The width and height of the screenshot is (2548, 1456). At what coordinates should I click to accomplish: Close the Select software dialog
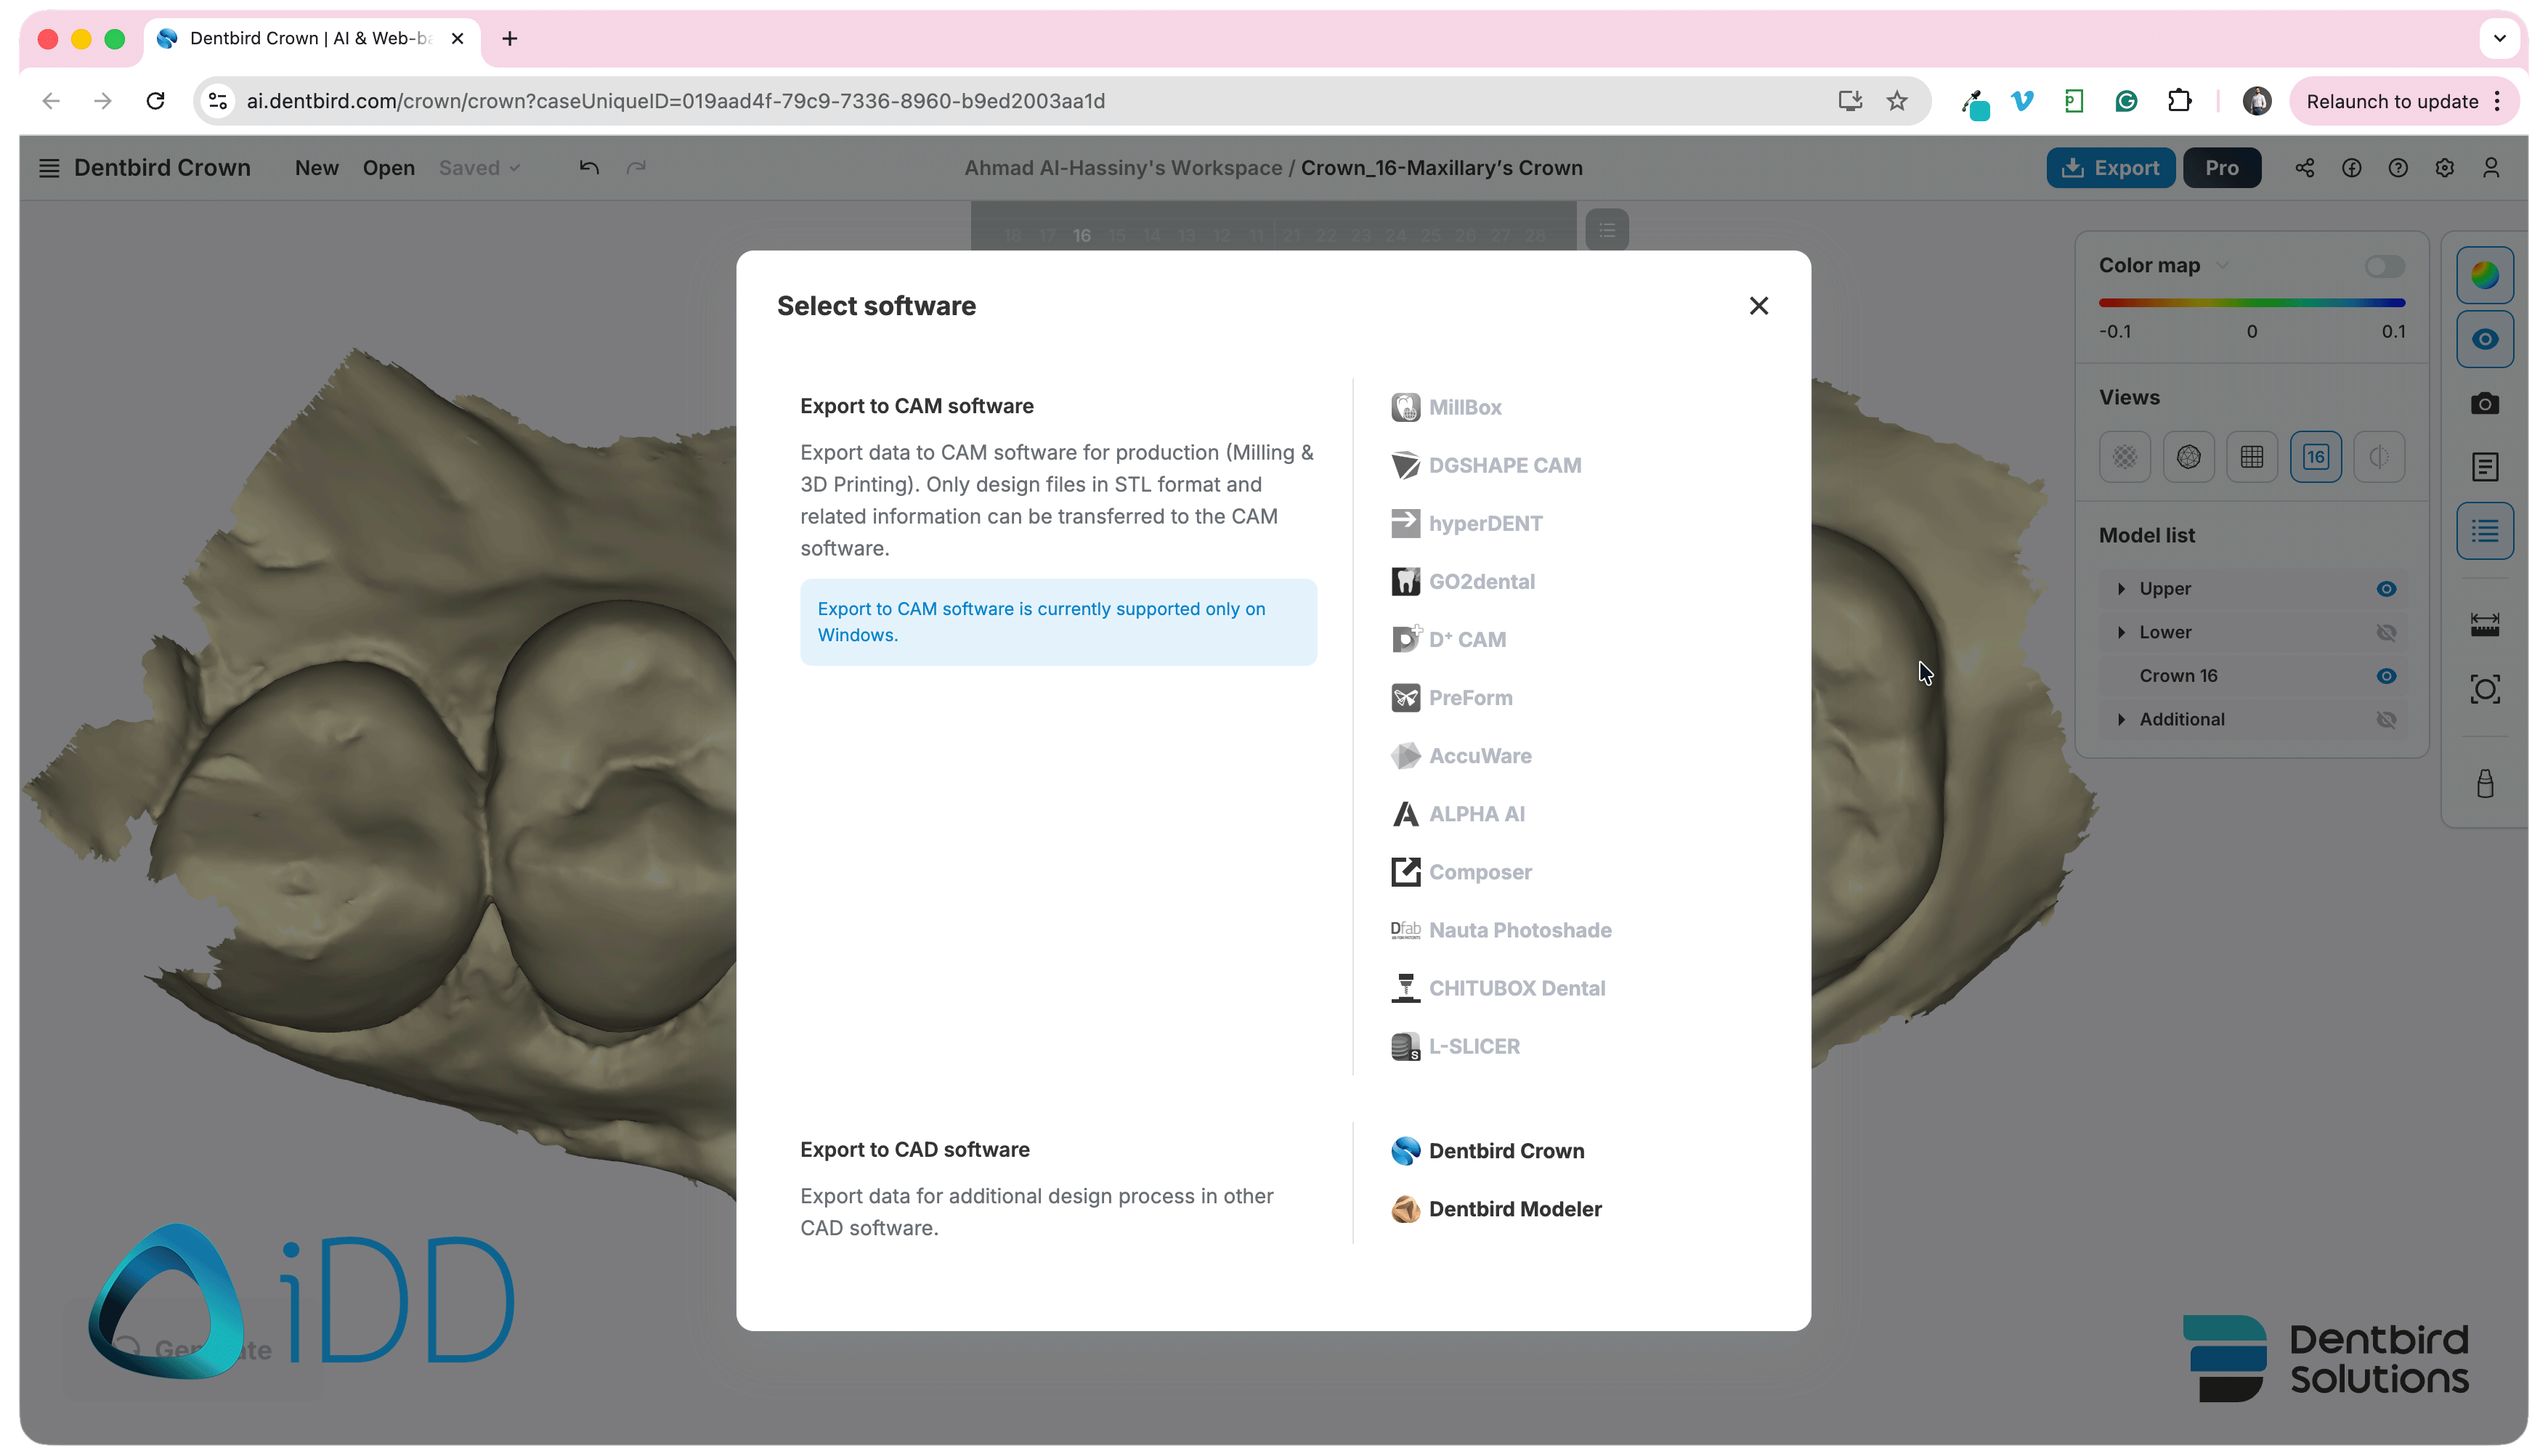1758,306
